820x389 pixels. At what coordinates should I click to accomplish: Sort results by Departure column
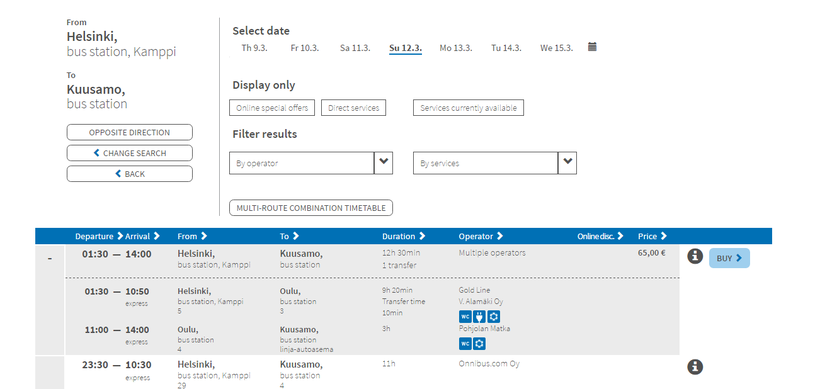coord(99,236)
